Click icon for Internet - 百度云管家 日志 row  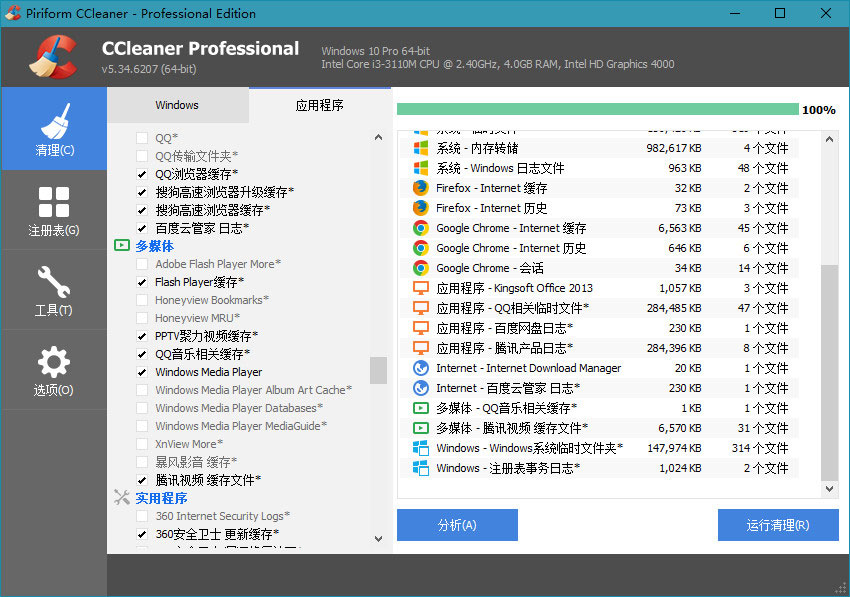click(421, 388)
